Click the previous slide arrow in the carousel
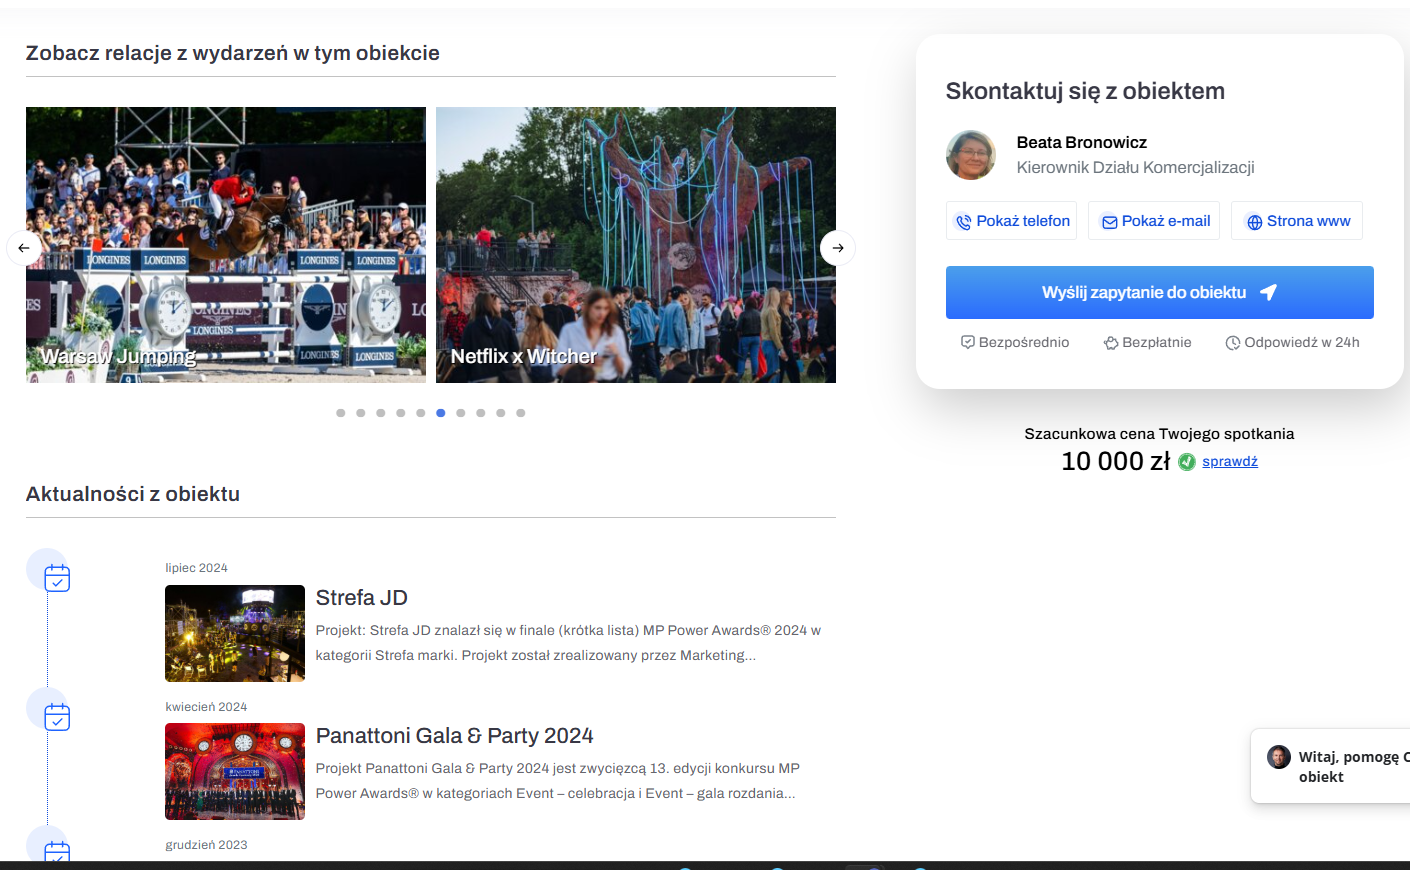Image resolution: width=1410 pixels, height=870 pixels. click(x=24, y=248)
